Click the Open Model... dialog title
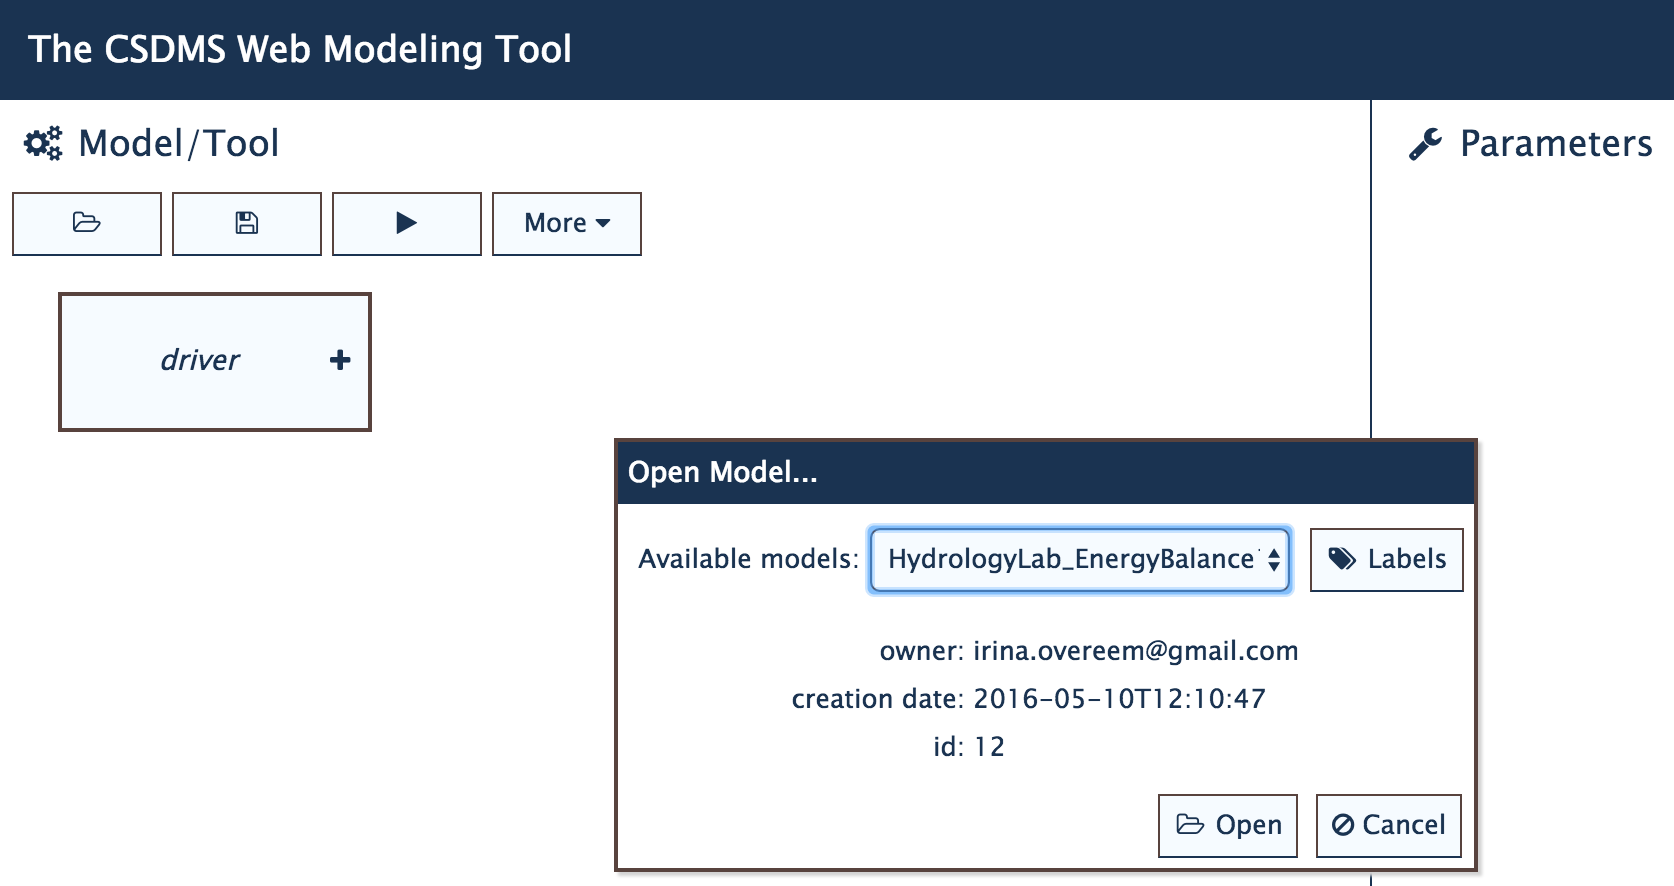This screenshot has height=886, width=1674. [723, 472]
